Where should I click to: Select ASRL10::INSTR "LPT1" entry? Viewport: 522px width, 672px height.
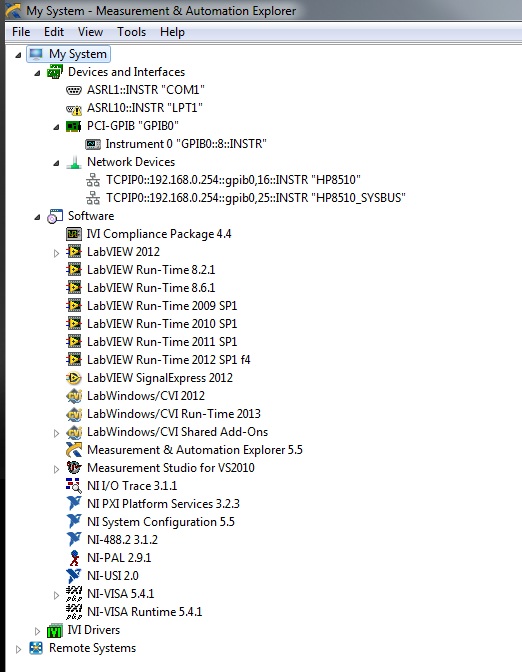pyautogui.click(x=144, y=108)
